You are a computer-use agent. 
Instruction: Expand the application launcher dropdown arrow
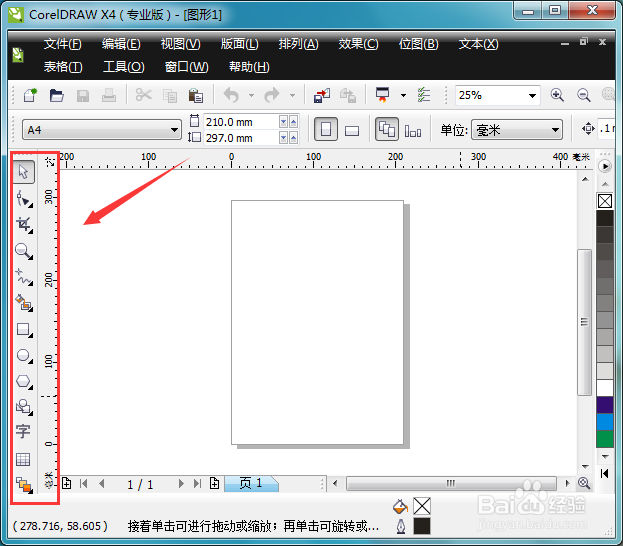pos(403,95)
